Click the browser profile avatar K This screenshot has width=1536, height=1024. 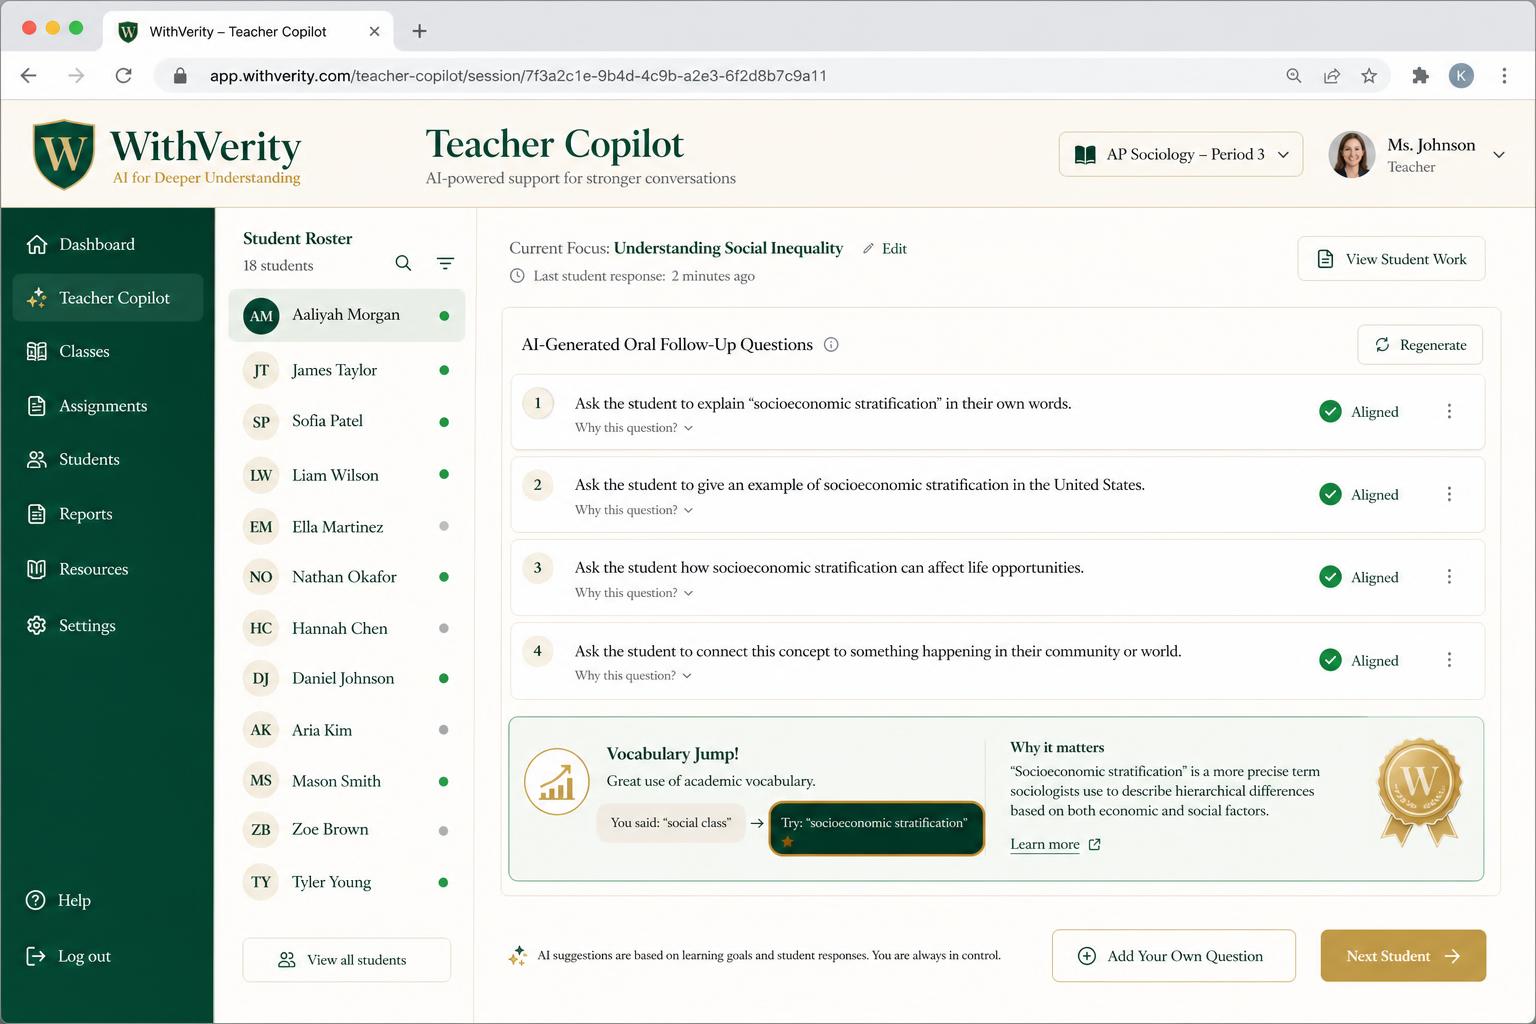[x=1461, y=75]
